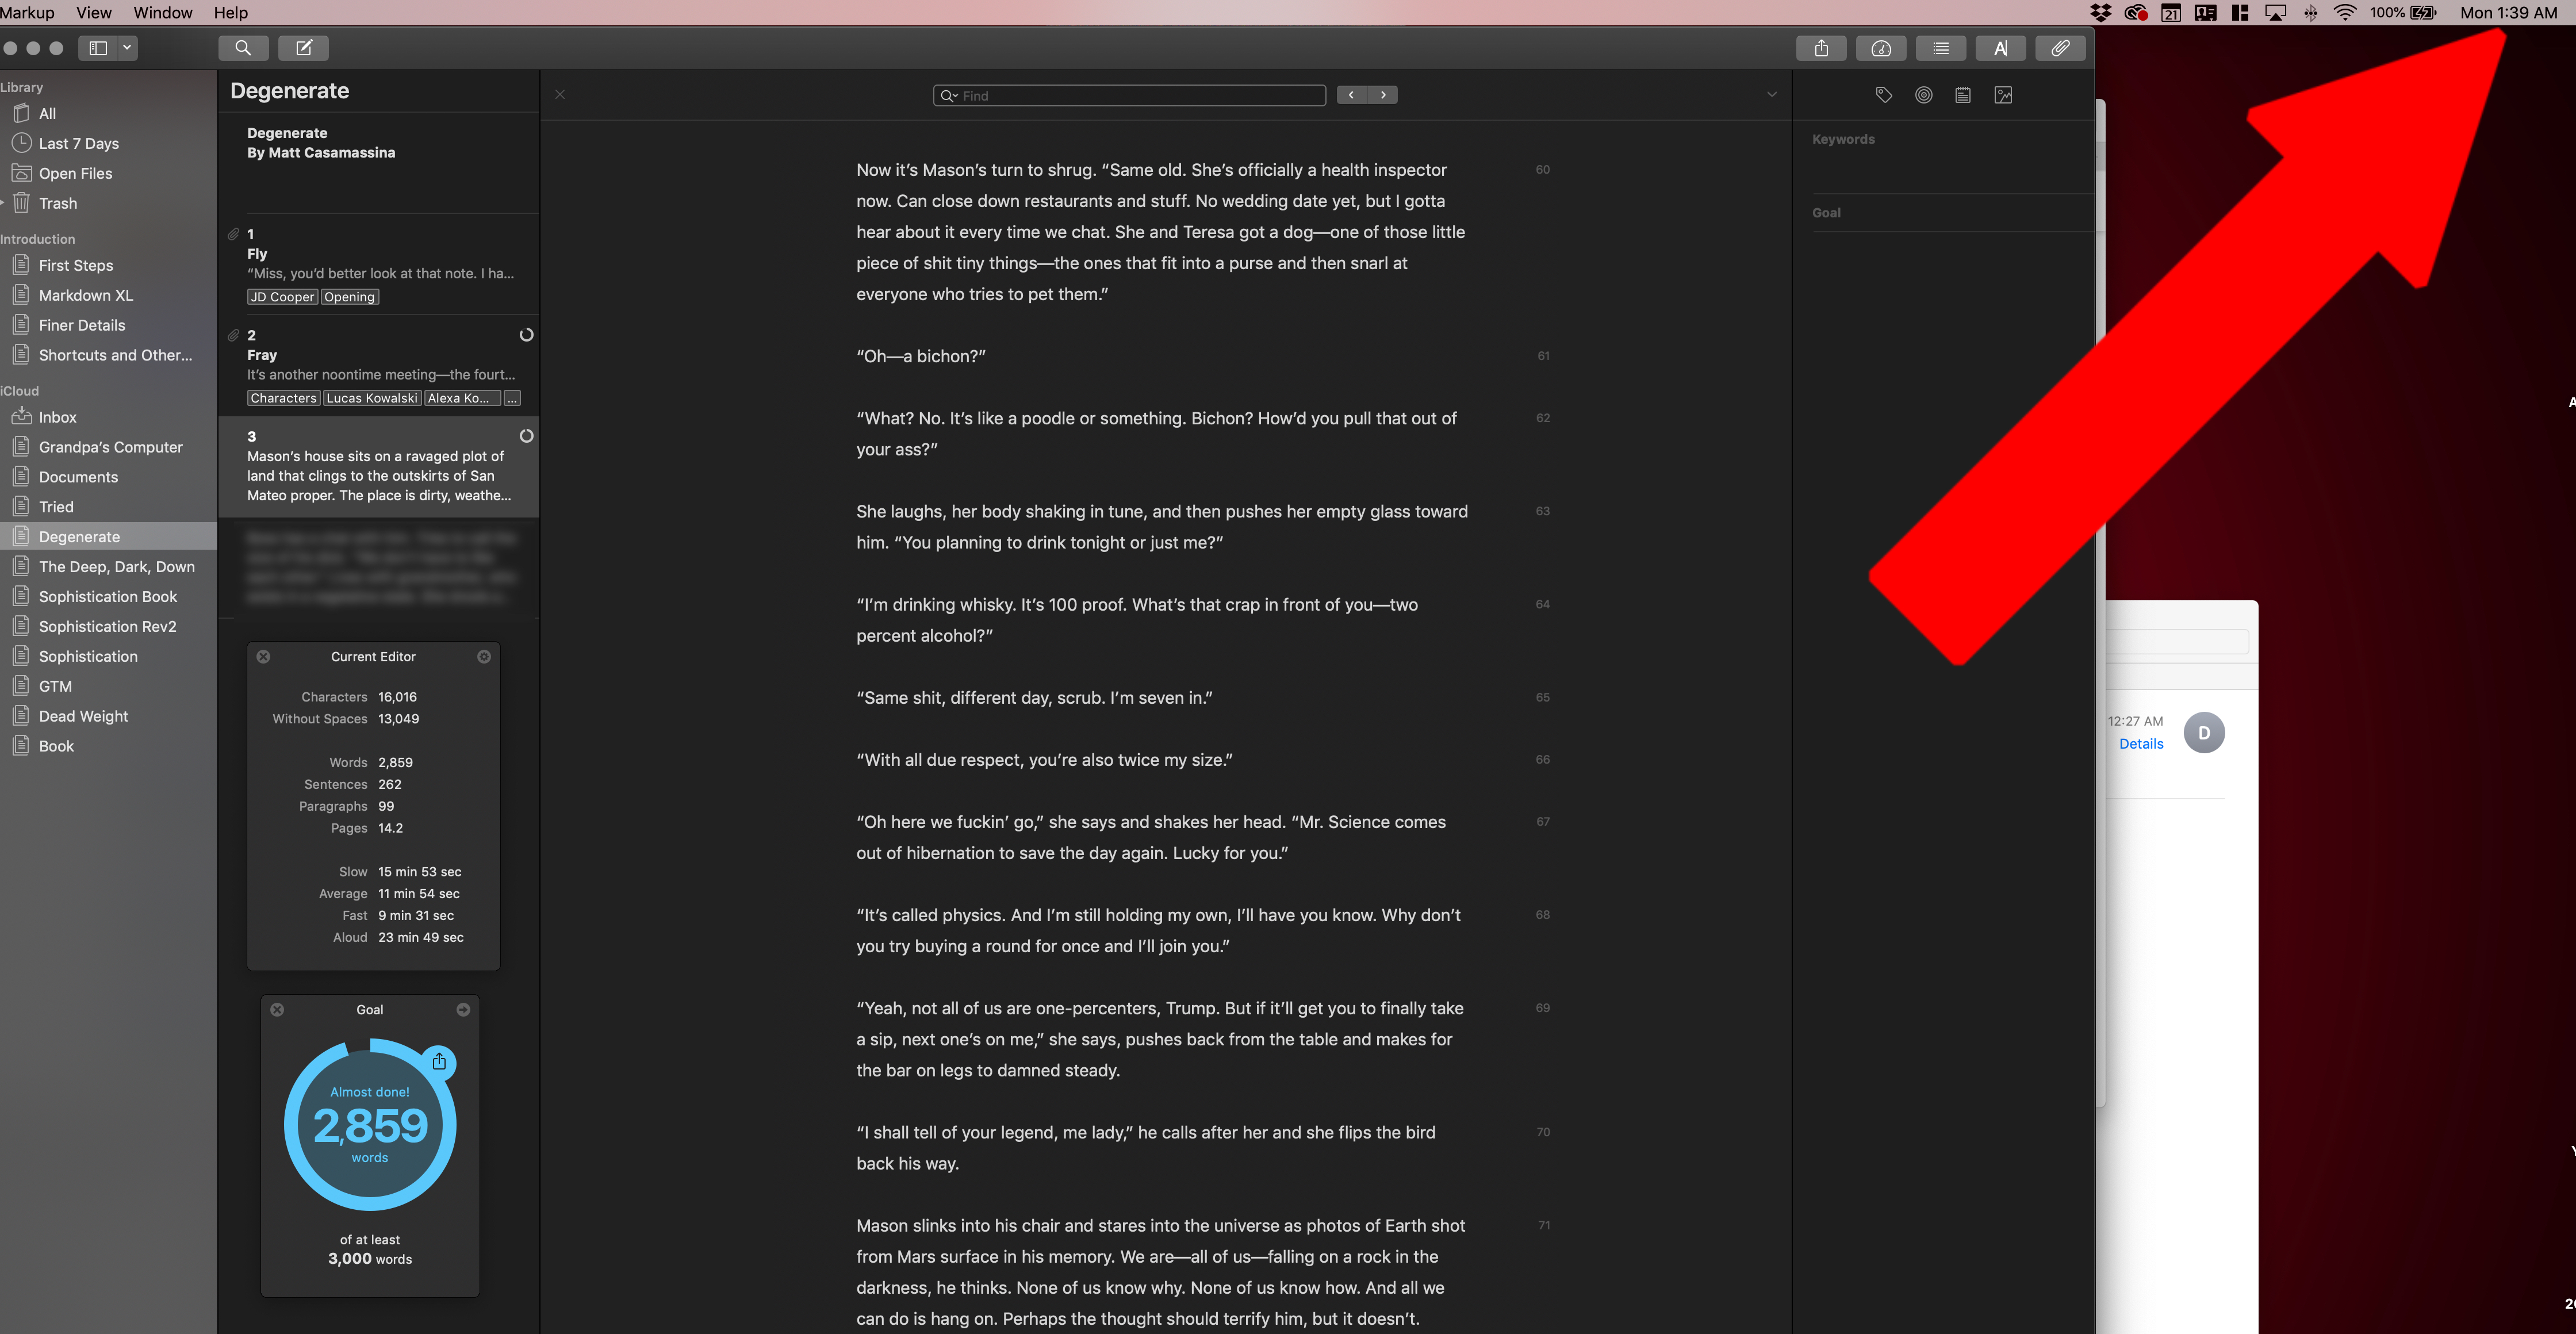Expand the Trash disclosure triangle
Image resolution: width=2576 pixels, height=1334 pixels.
[3, 203]
